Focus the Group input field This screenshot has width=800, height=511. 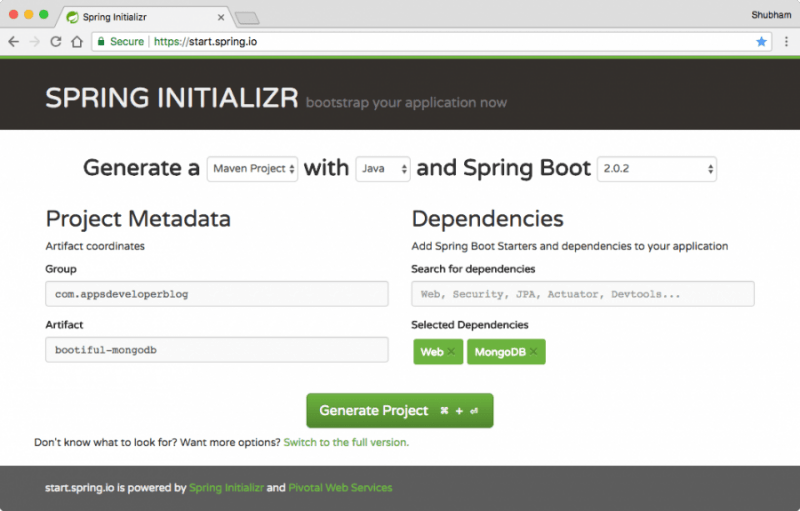[217, 294]
